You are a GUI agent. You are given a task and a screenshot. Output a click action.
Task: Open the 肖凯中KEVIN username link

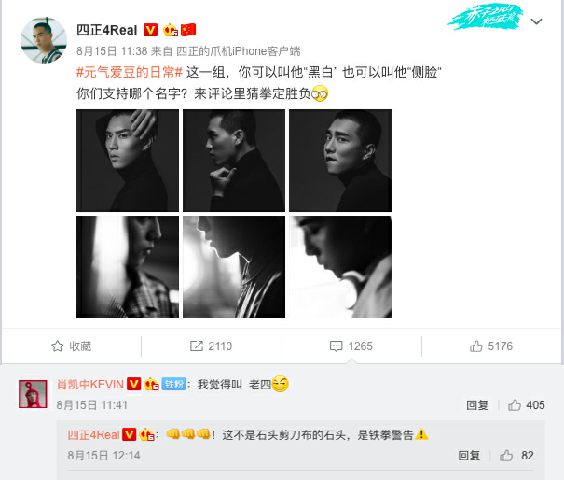pyautogui.click(x=90, y=384)
